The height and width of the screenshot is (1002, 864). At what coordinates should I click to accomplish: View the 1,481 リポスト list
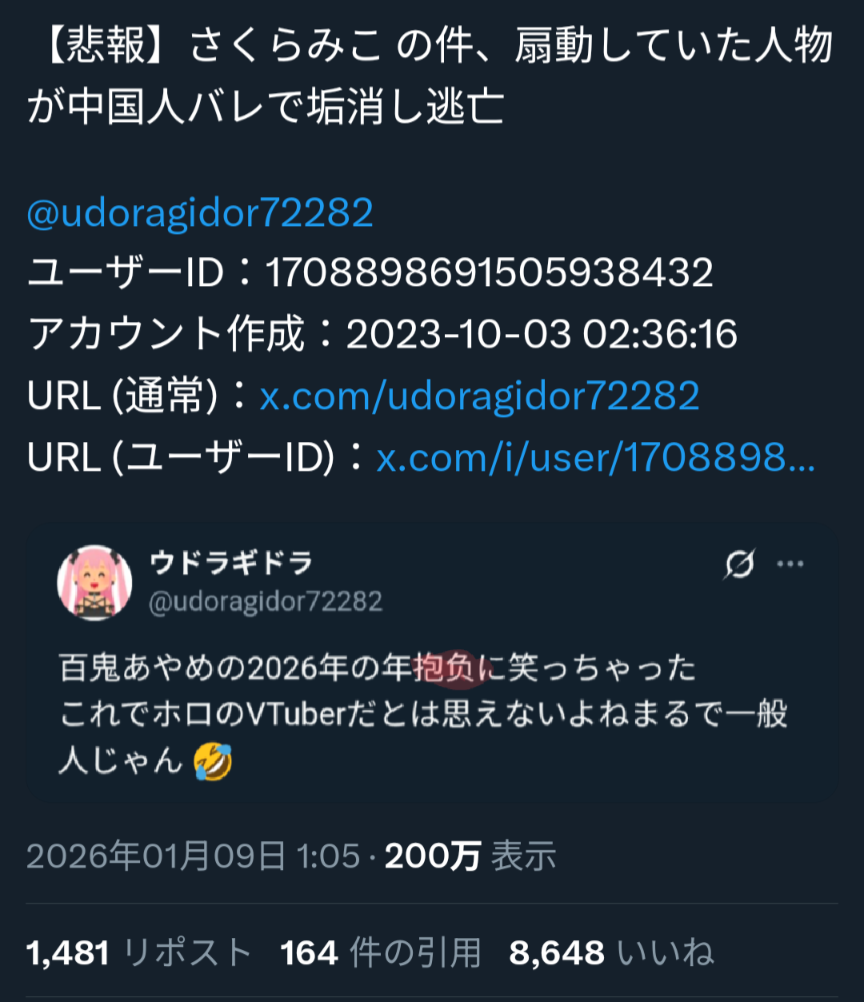click(x=139, y=953)
